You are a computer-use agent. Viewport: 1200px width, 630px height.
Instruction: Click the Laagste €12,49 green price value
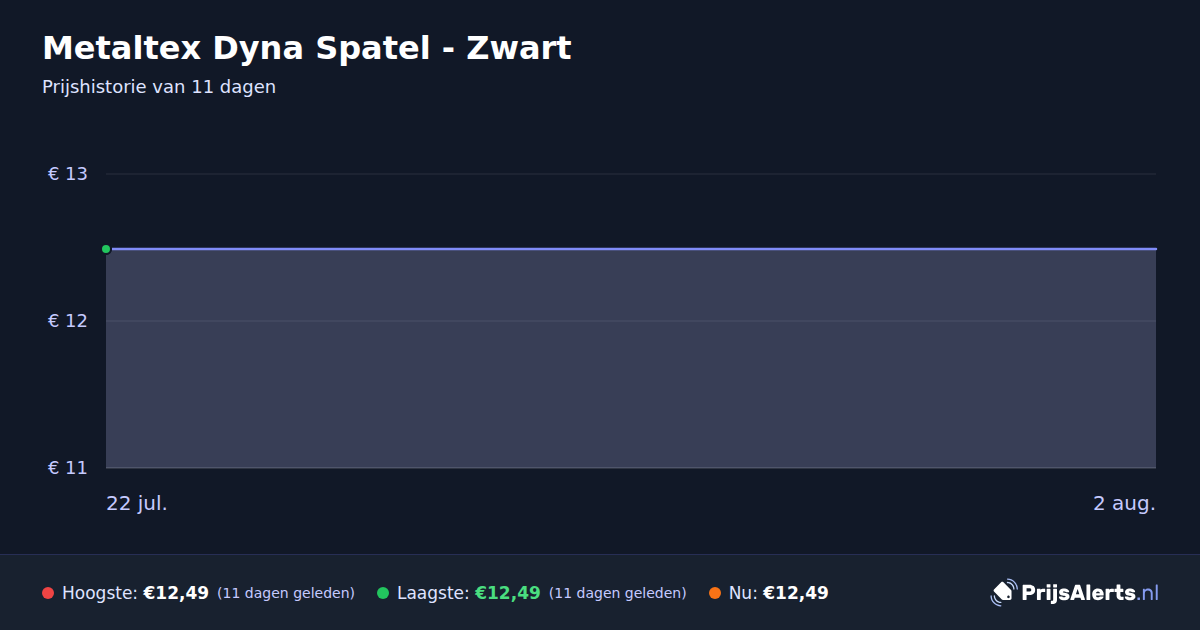[x=508, y=593]
